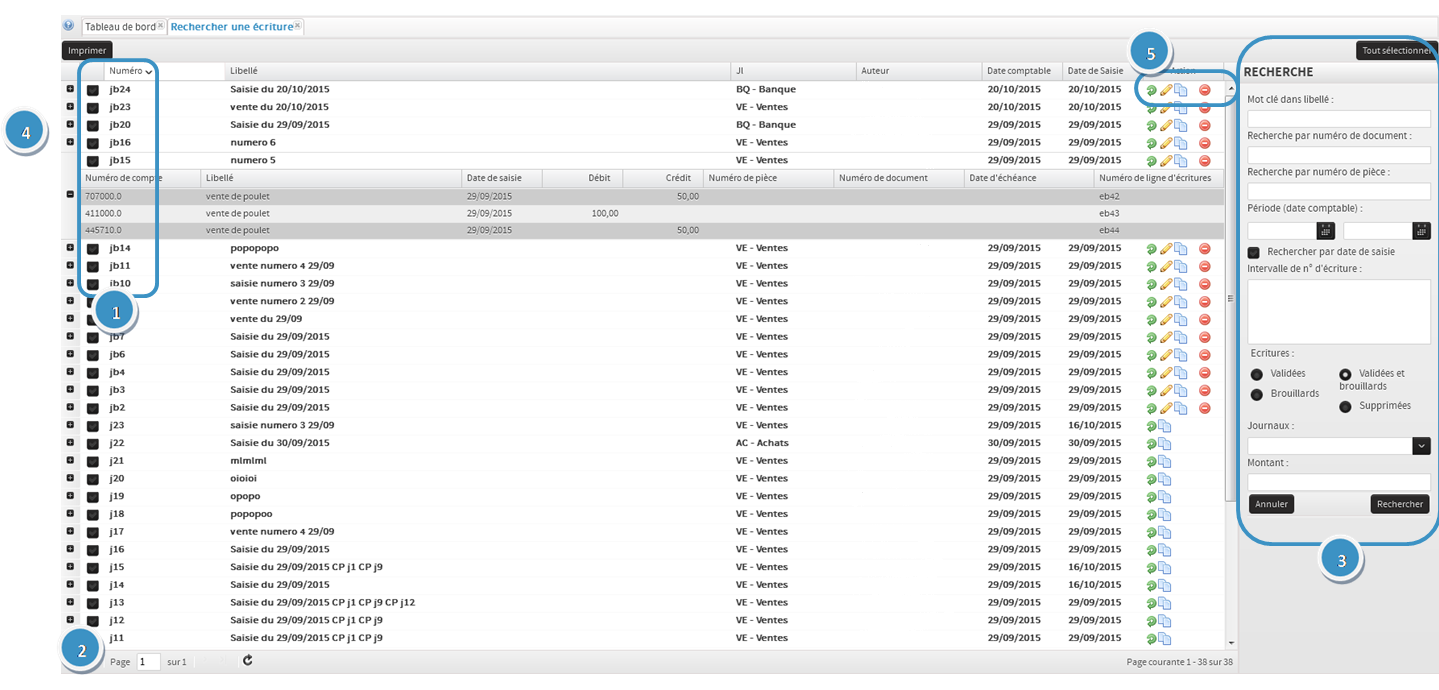The height and width of the screenshot is (690, 1439).
Task: Validate entry jb14 with the green icon
Action: click(x=1150, y=248)
